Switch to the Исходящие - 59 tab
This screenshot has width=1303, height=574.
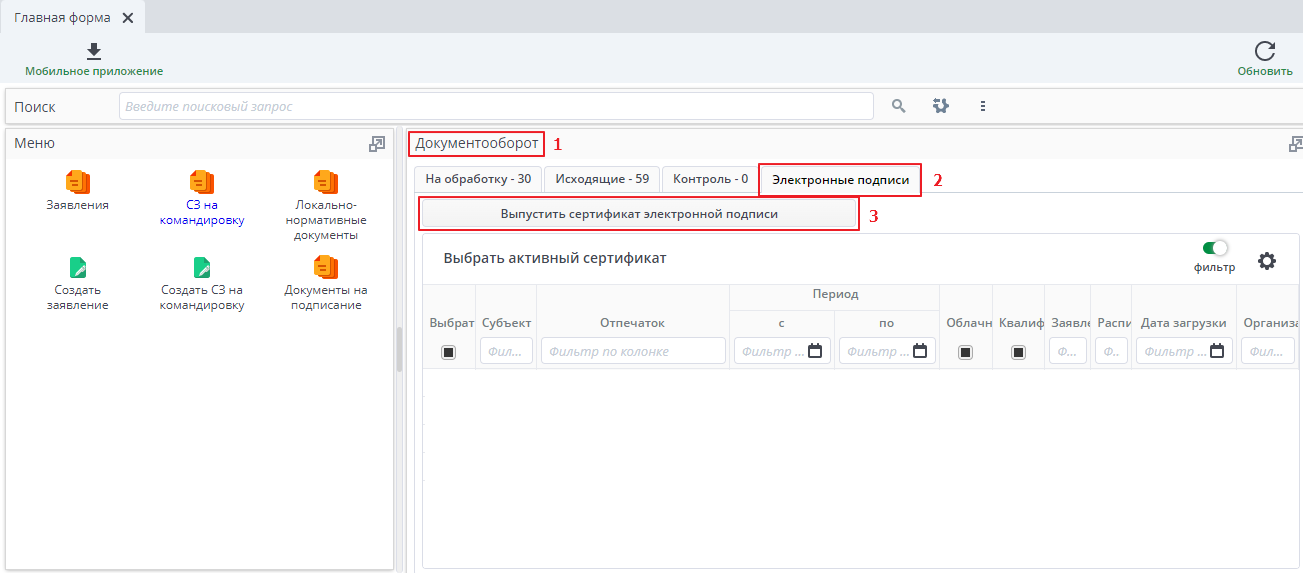(601, 180)
